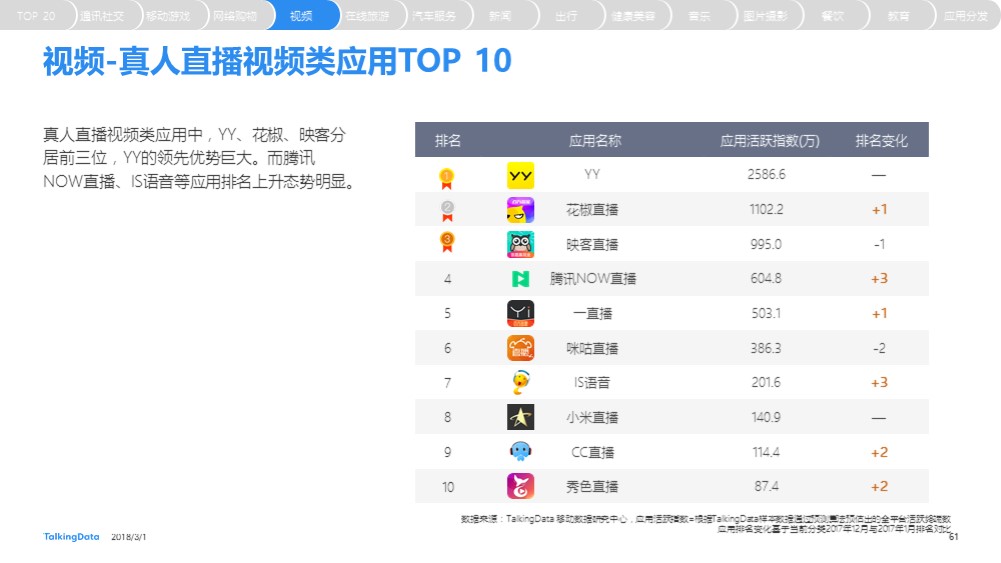Click the 114.4 index value
The image size is (1001, 563).
point(766,452)
